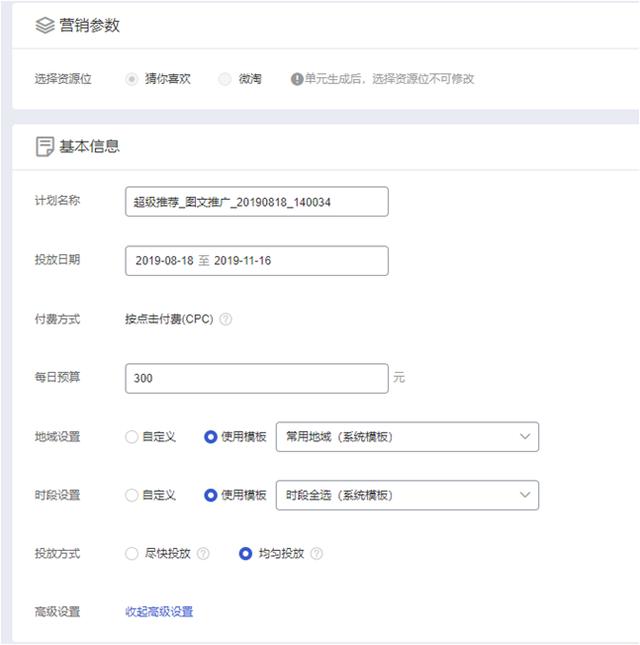Select the 微淘 resource radio button

(x=225, y=79)
